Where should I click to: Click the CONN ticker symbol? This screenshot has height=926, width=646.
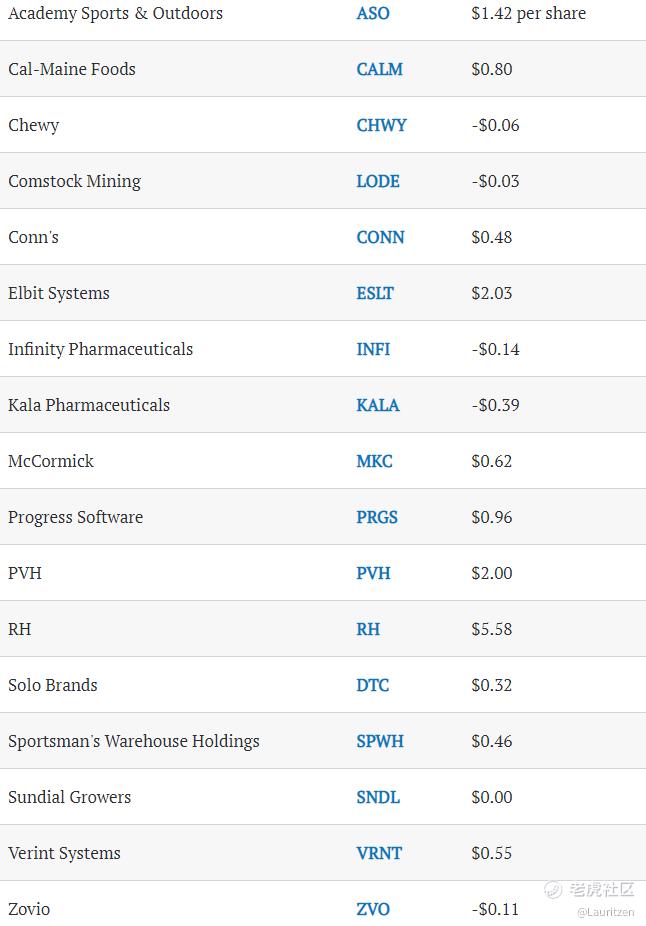pos(380,237)
